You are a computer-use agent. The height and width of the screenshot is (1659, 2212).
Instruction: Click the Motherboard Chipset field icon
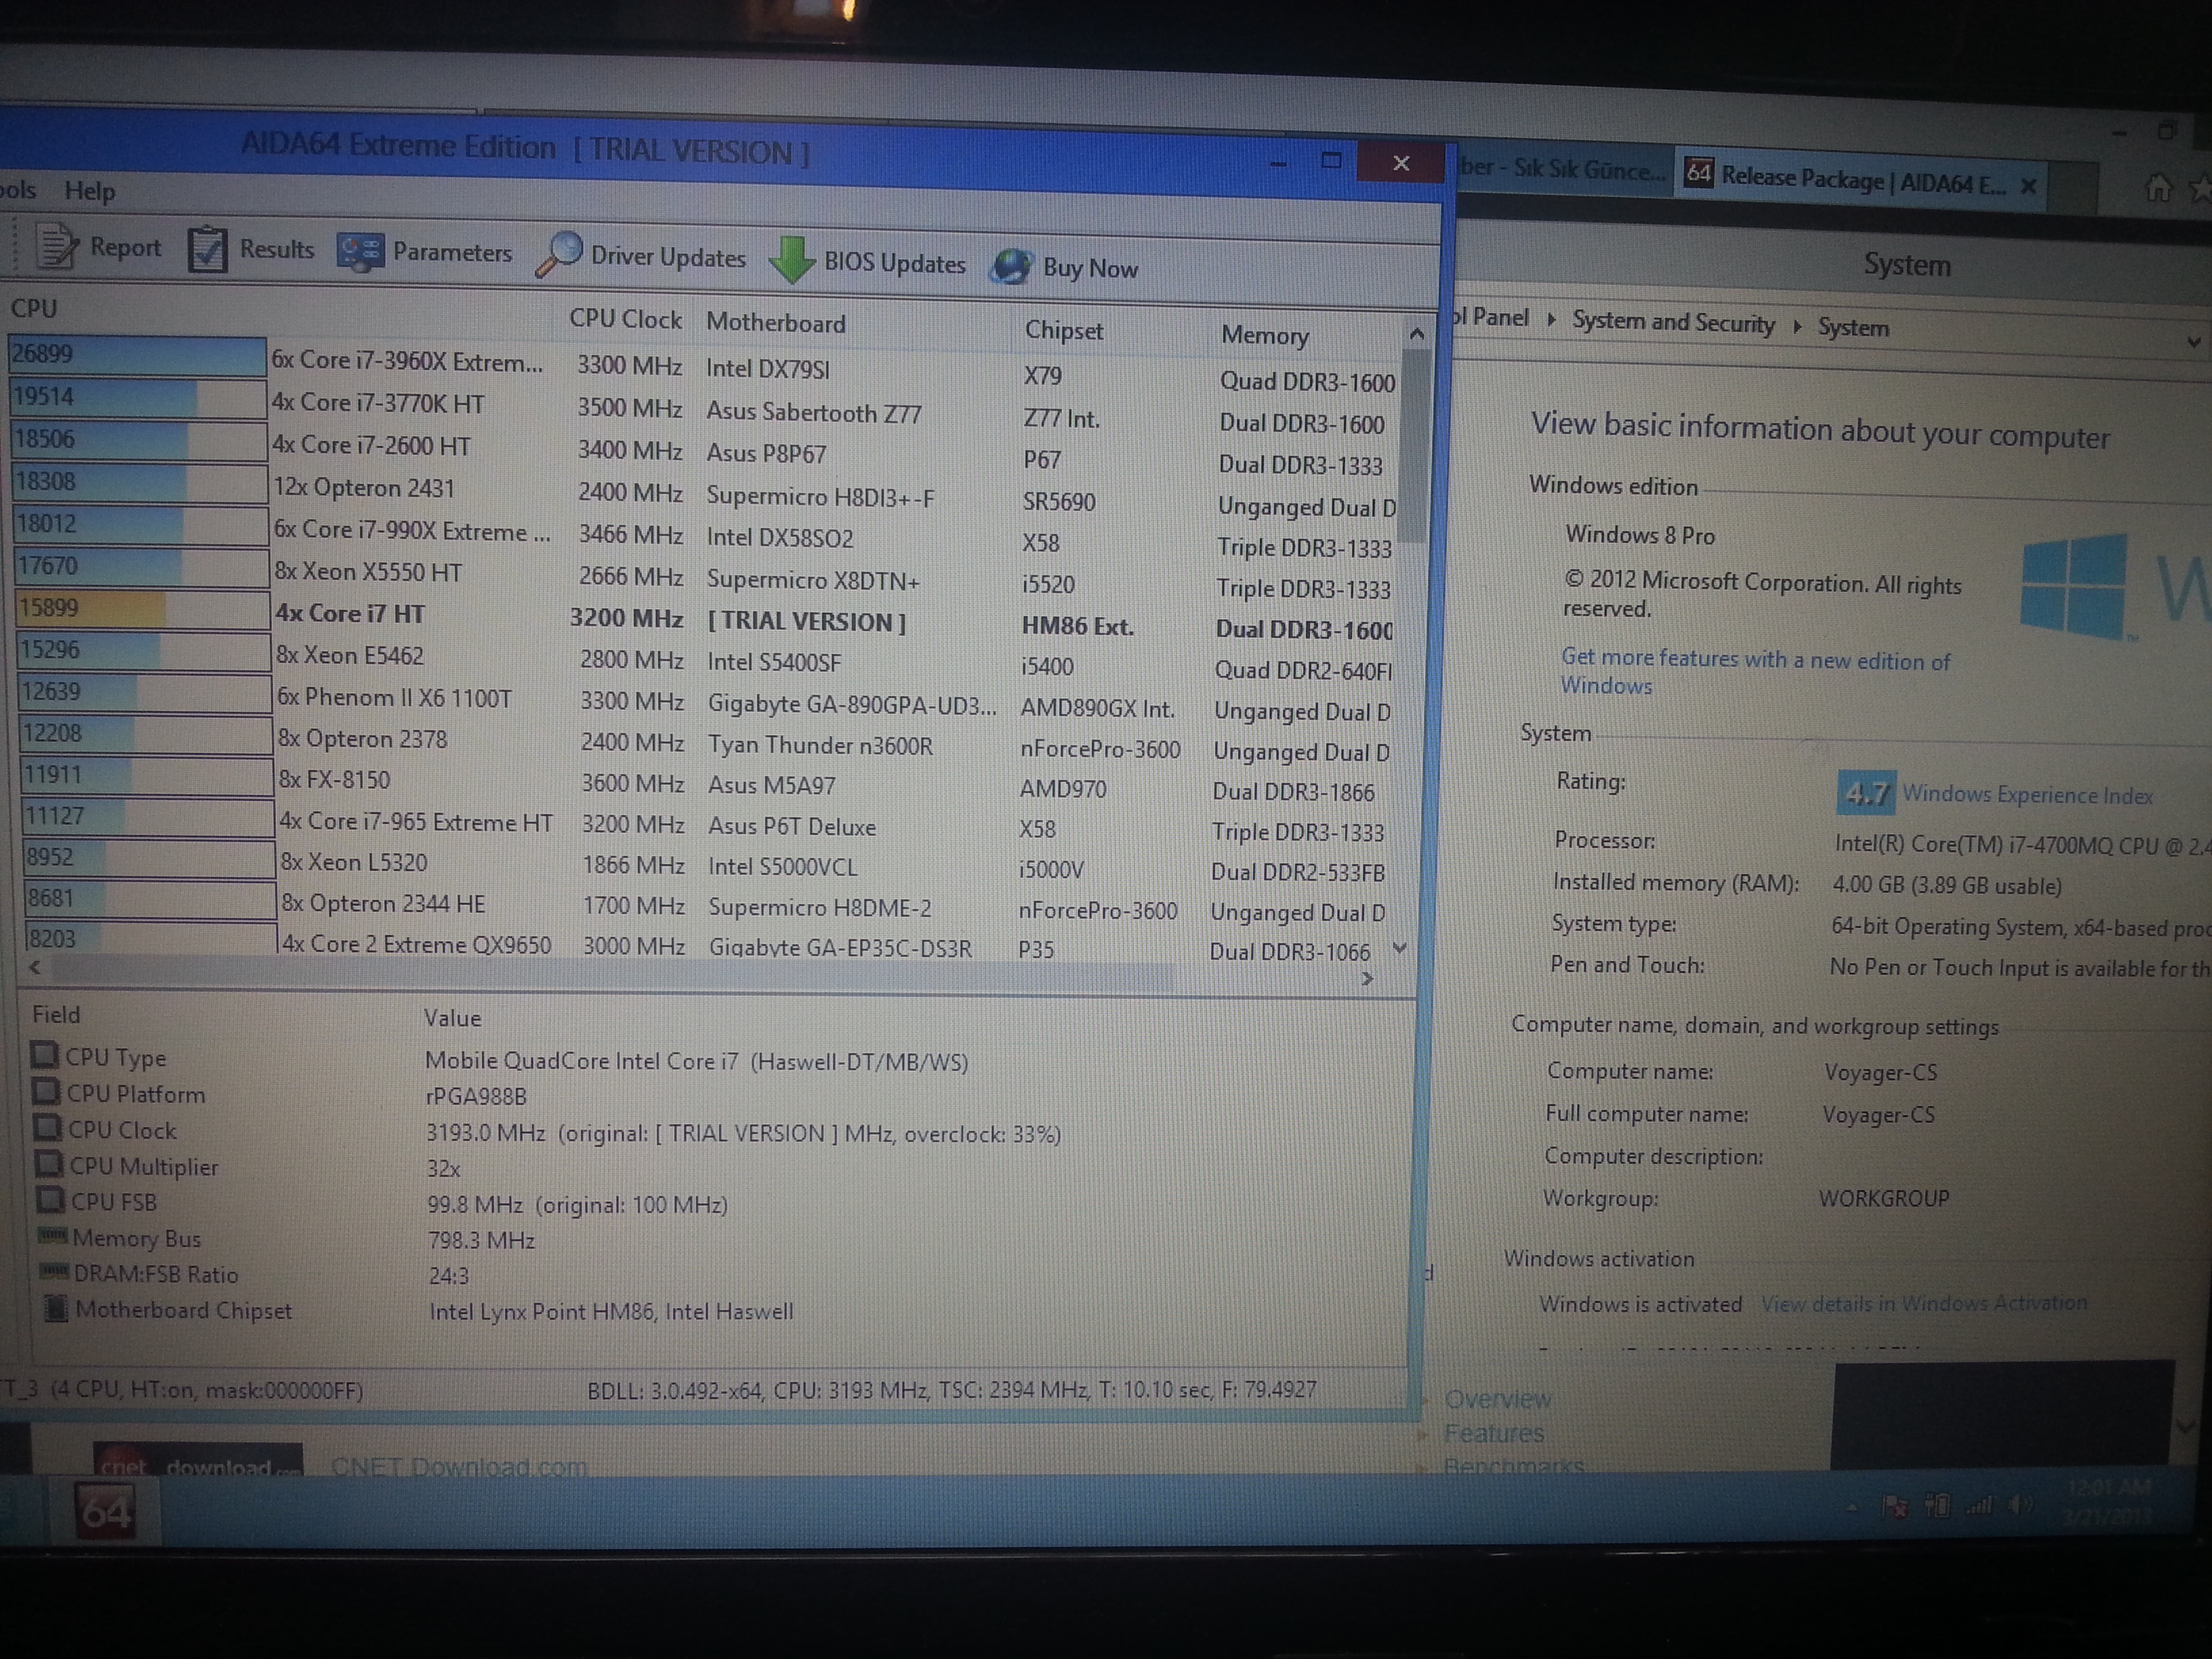[x=57, y=1308]
